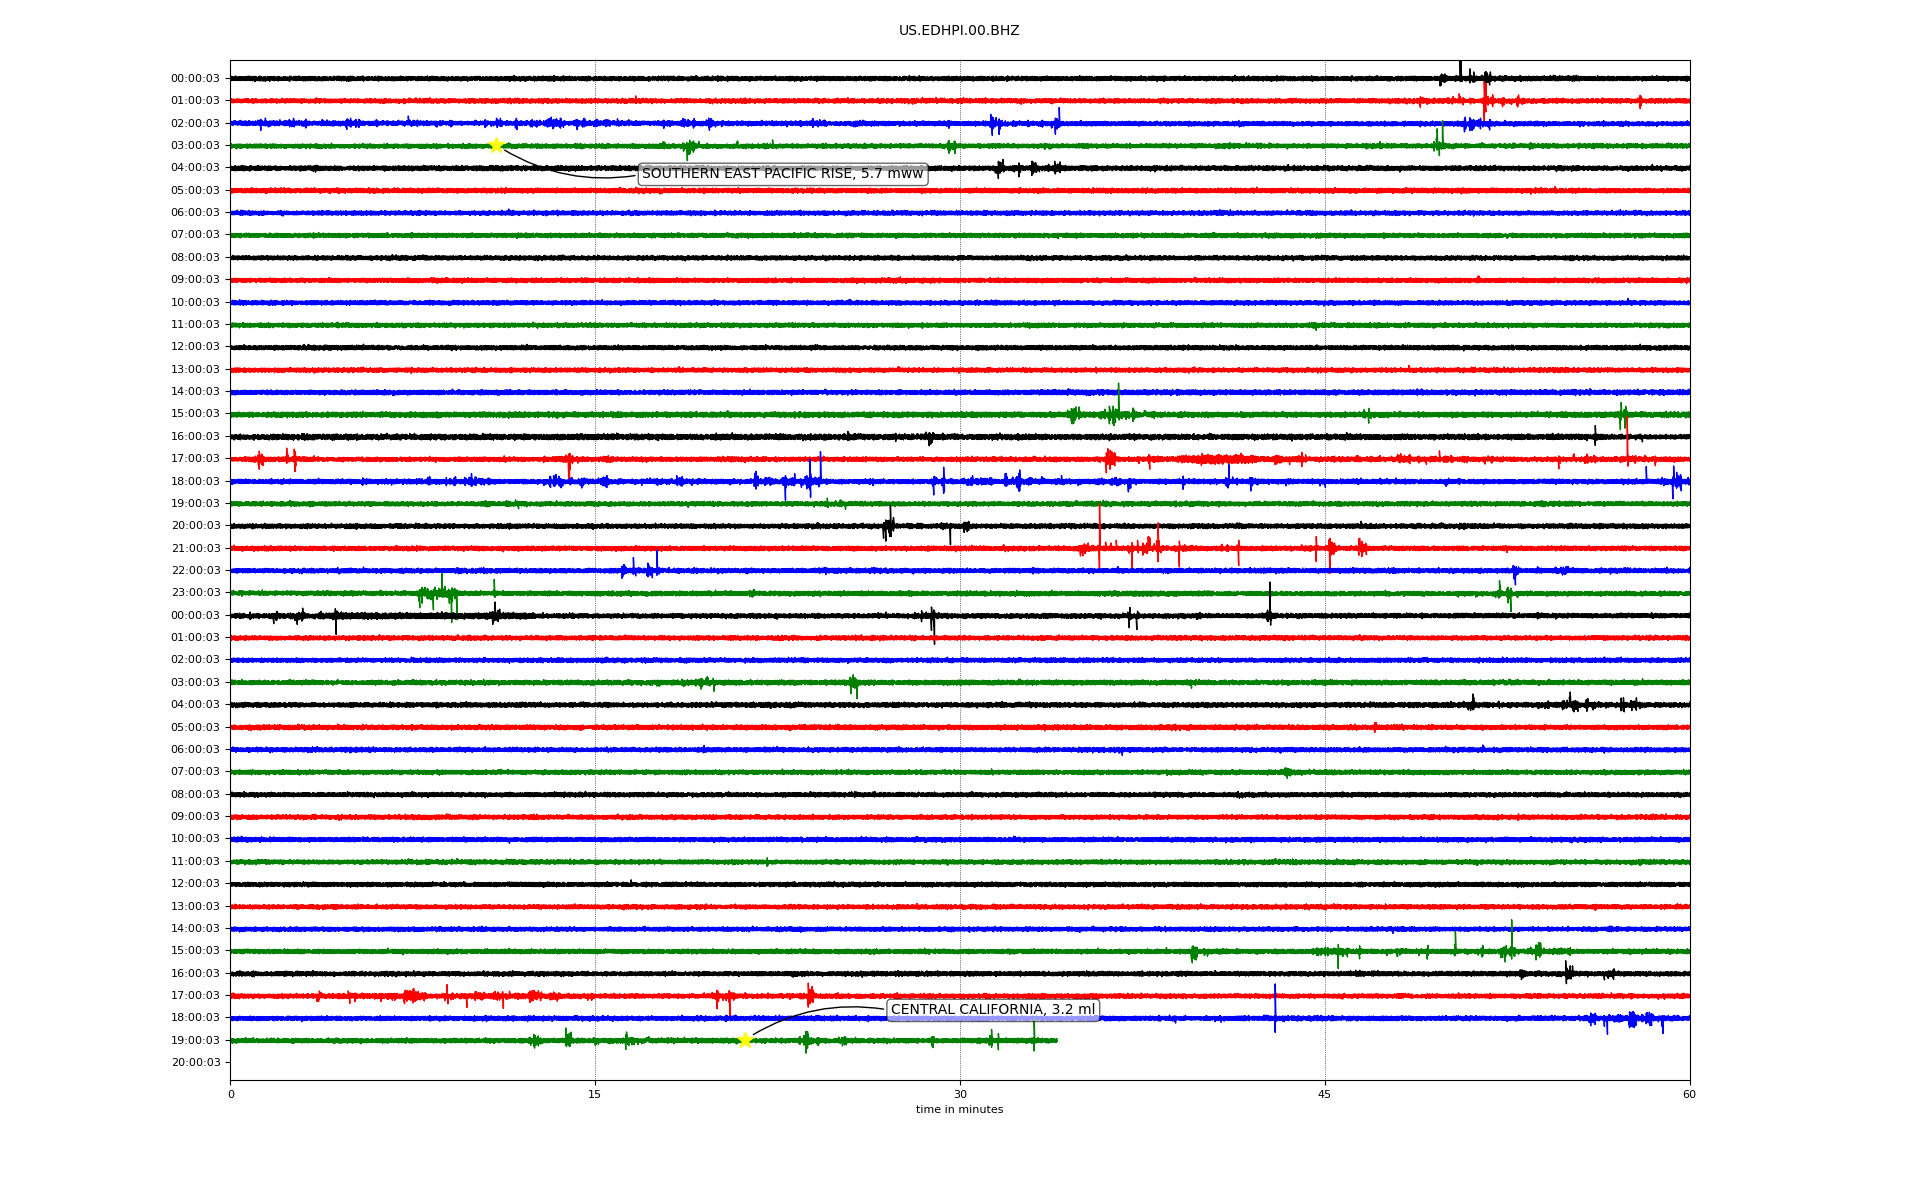Click the yellow star marking the Central California event
This screenshot has width=1920, height=1200.
pyautogui.click(x=745, y=1041)
